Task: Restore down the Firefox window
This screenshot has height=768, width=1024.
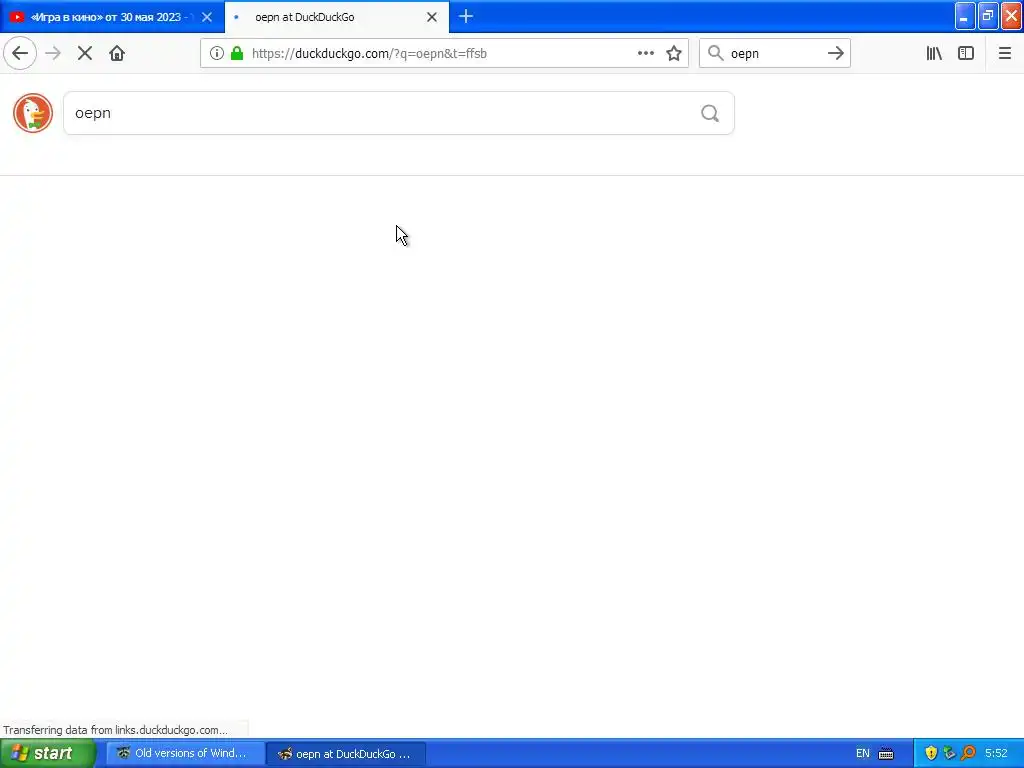Action: [988, 16]
